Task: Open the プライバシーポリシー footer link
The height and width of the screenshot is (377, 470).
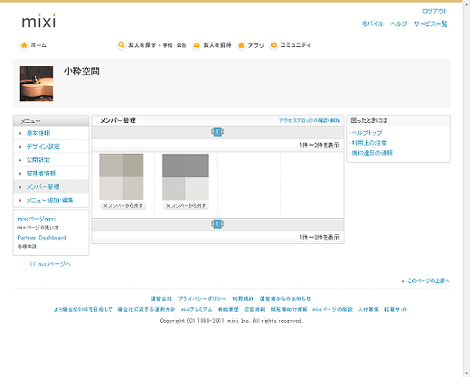Action: (202, 299)
